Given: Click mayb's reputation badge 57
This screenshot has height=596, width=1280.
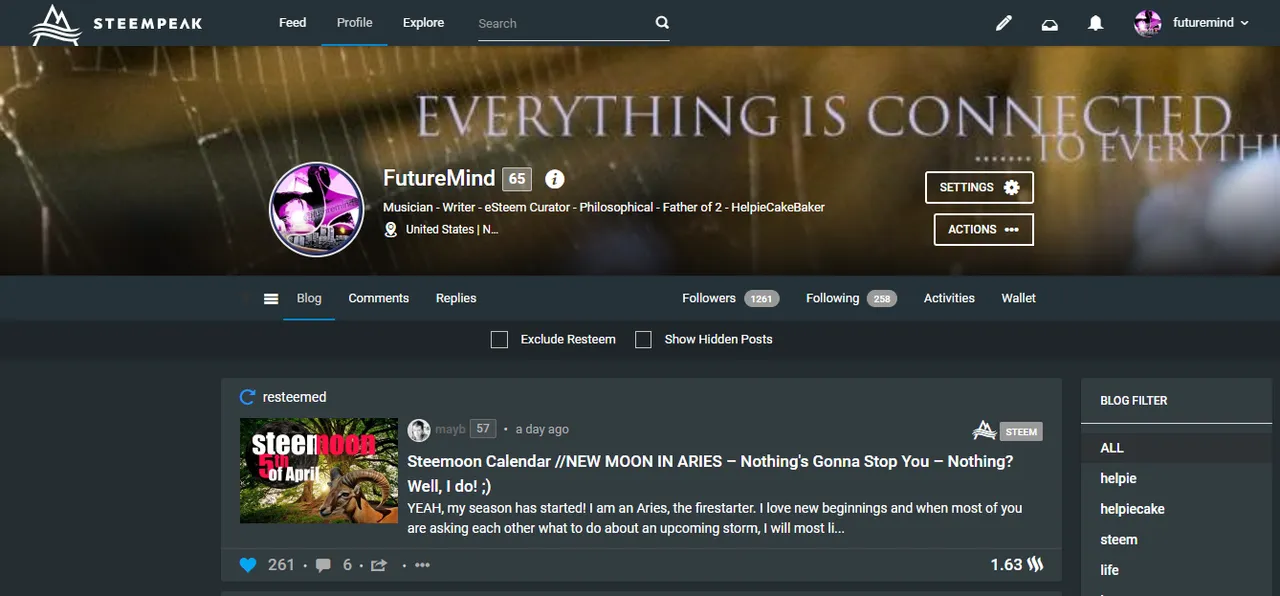Looking at the screenshot, I should [x=483, y=429].
